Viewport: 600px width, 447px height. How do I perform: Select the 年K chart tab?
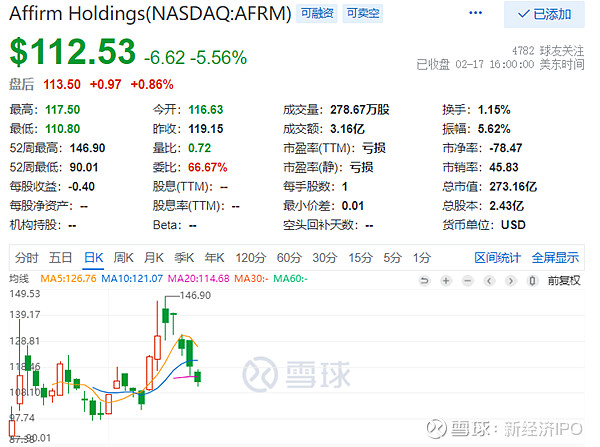coord(214,258)
